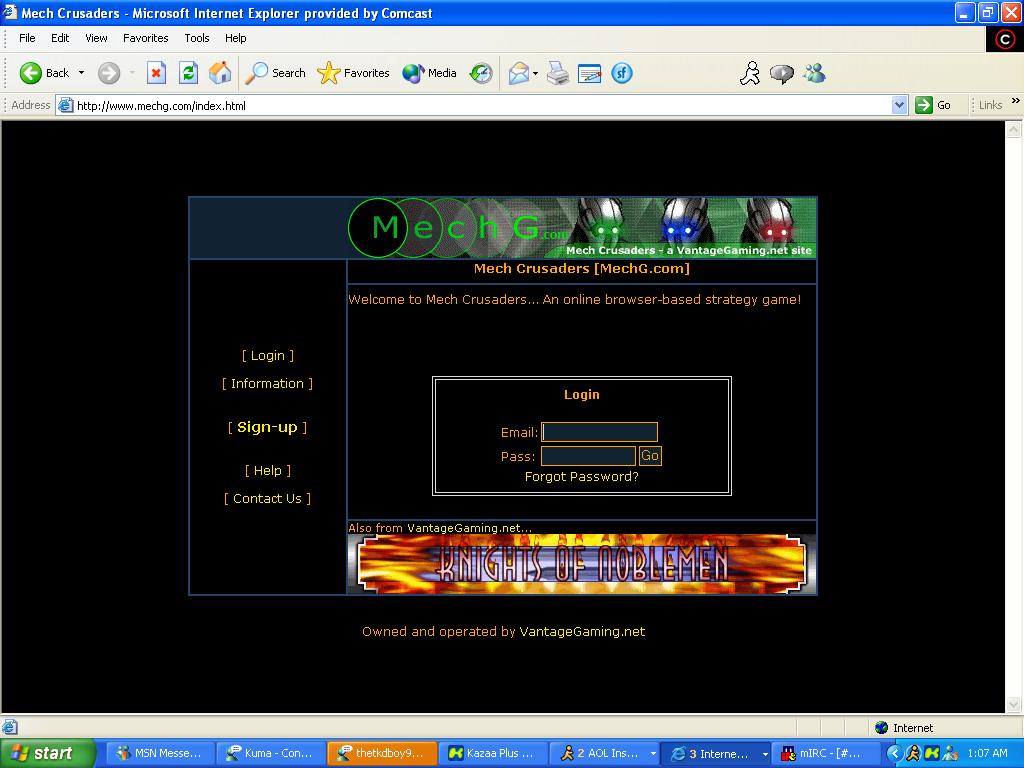This screenshot has height=768, width=1024.
Task: Print the page with the printer icon
Action: (558, 73)
